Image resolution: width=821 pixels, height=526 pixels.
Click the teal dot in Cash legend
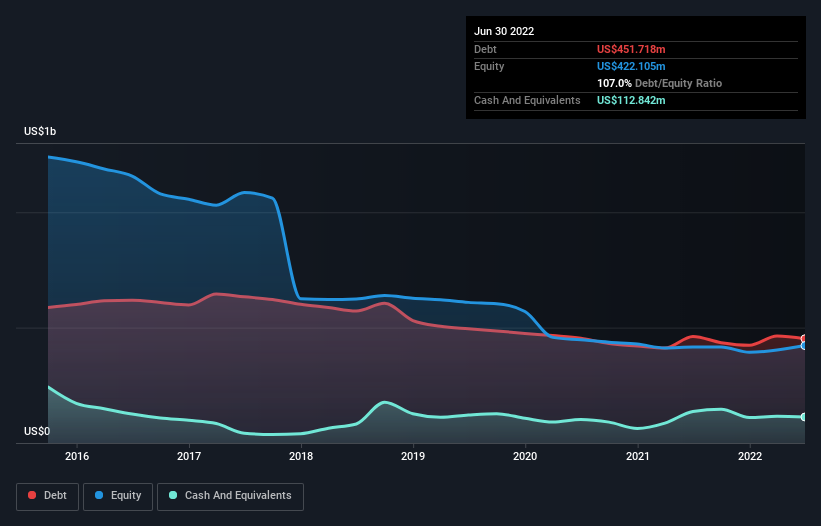click(x=173, y=495)
